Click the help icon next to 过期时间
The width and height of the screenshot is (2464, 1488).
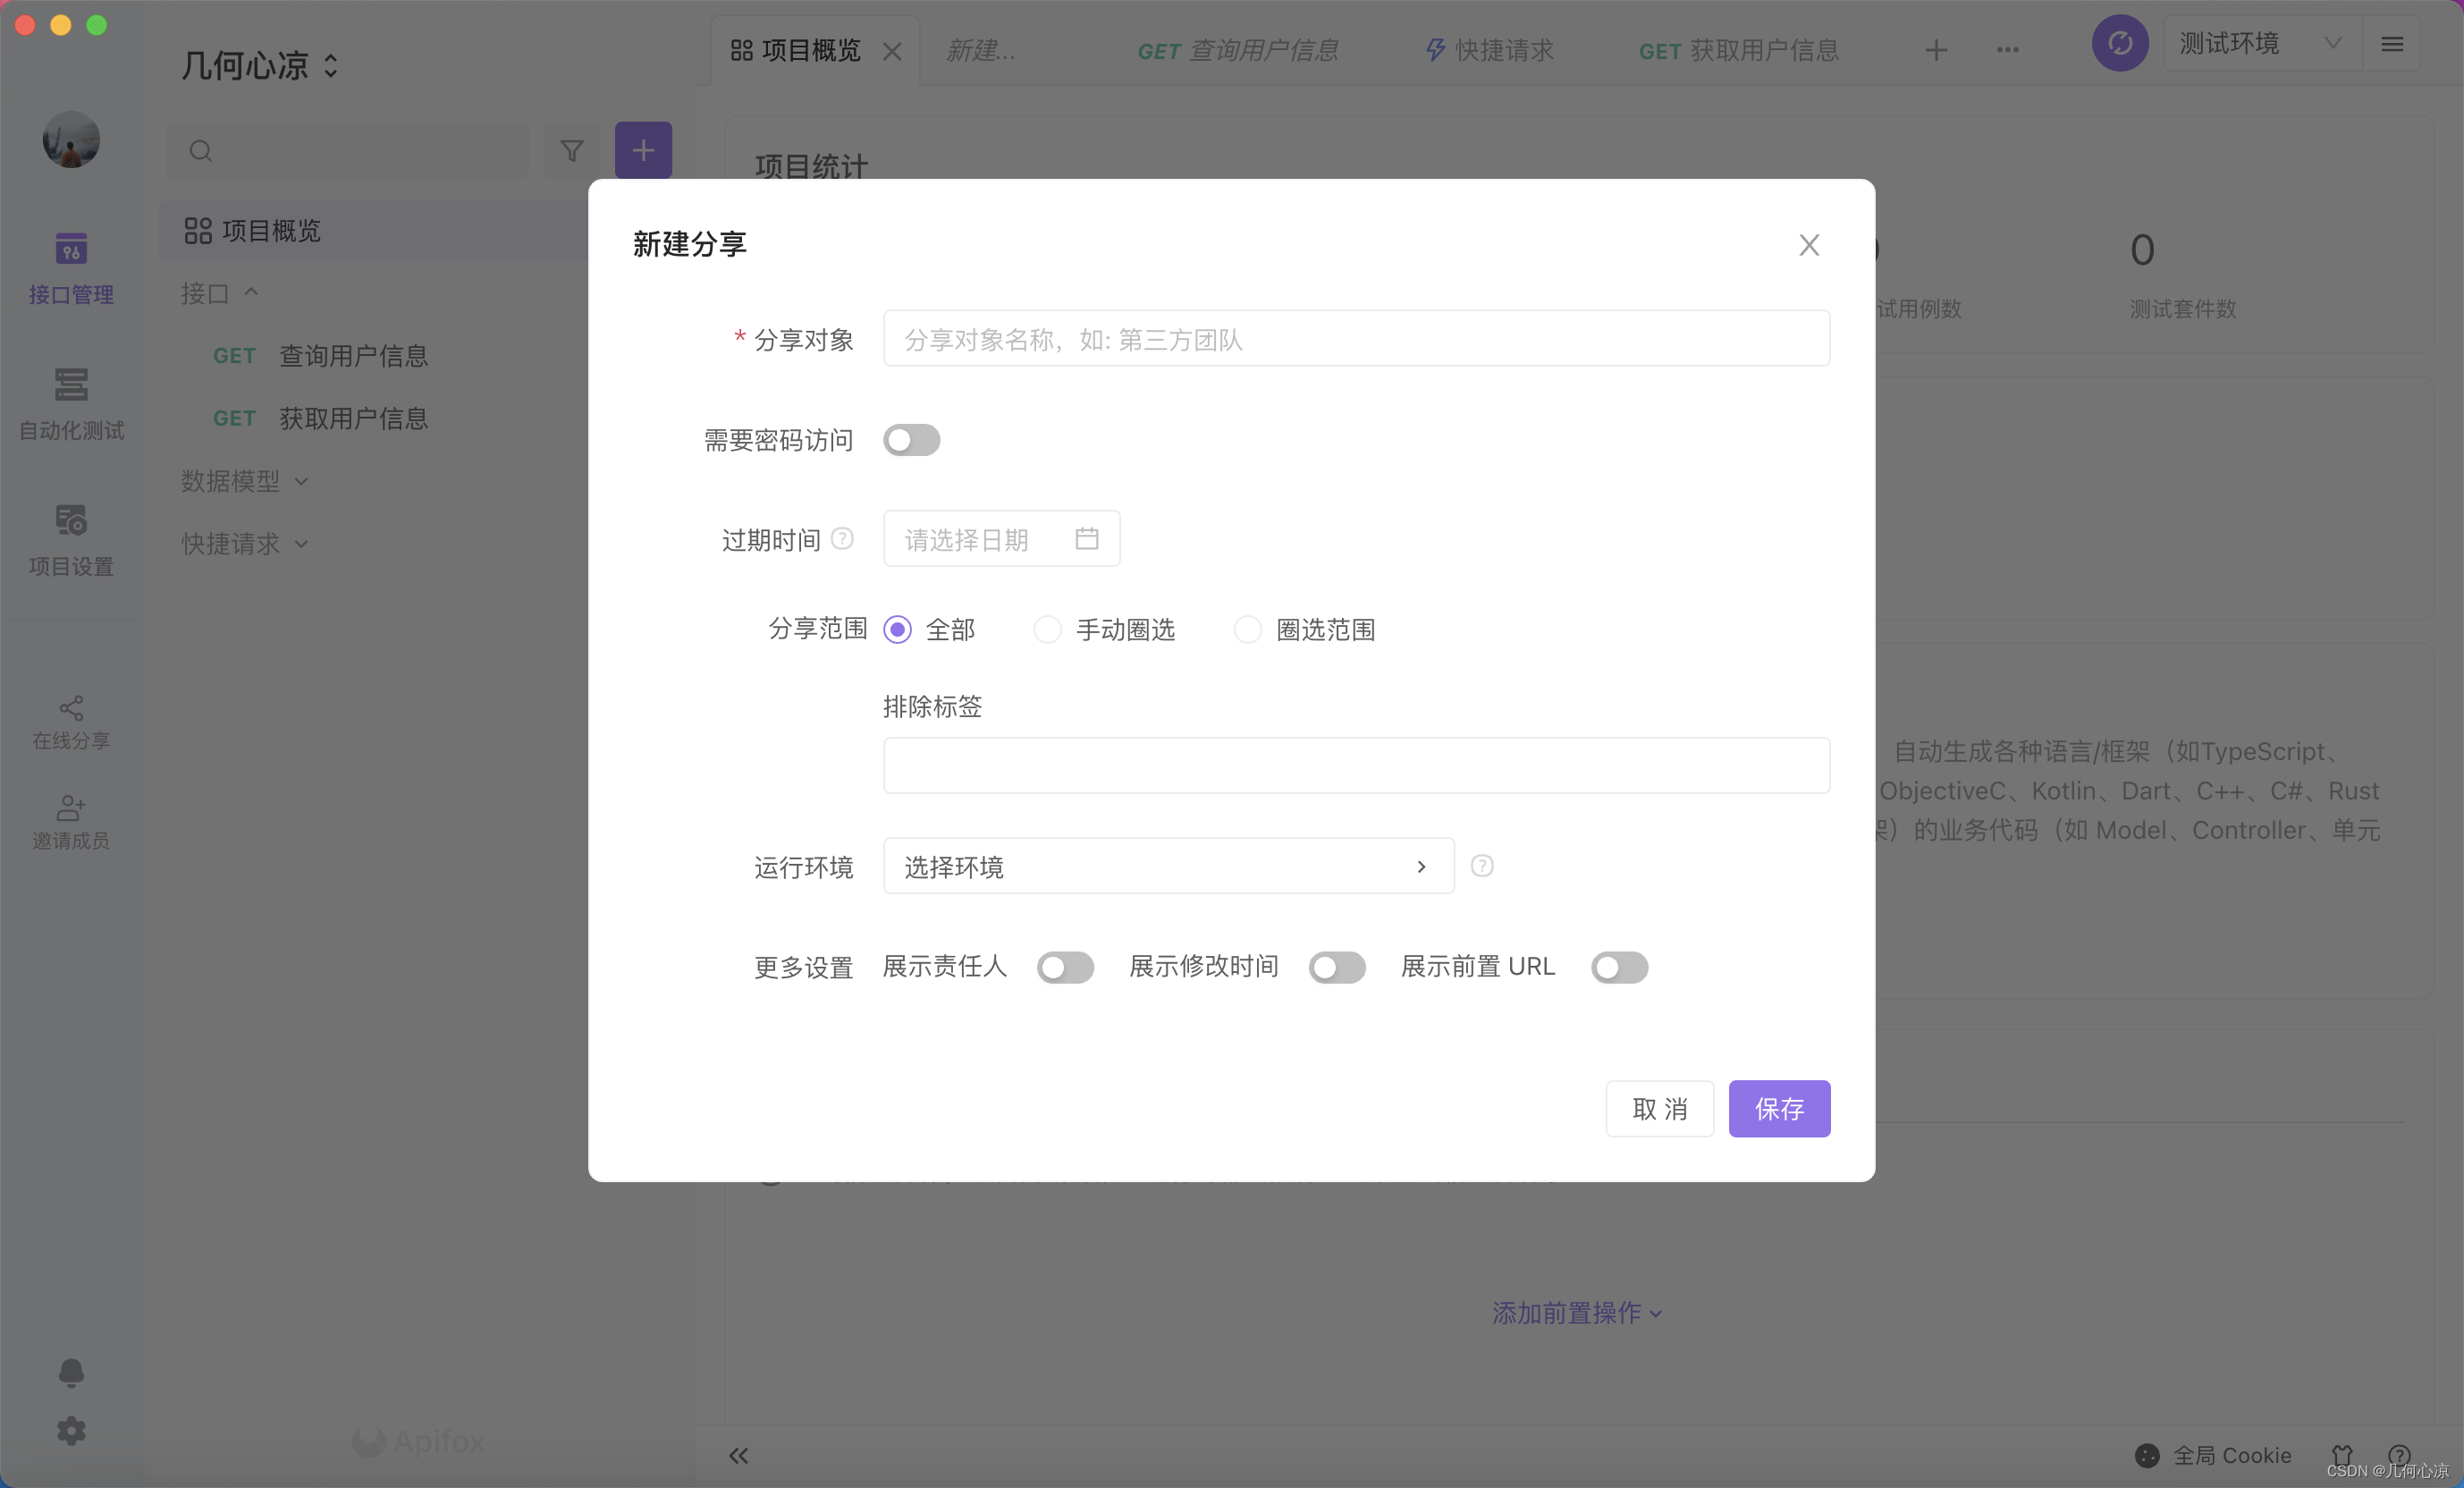click(x=843, y=539)
